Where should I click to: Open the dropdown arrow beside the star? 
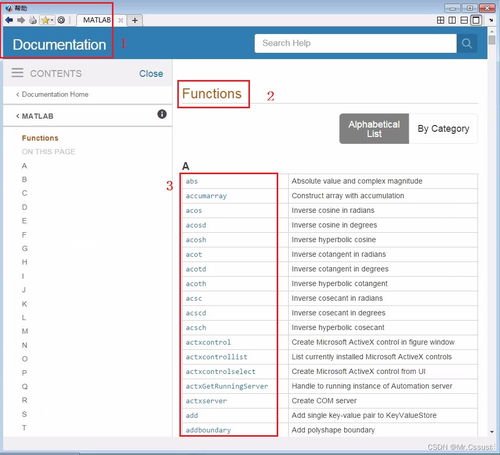52,20
